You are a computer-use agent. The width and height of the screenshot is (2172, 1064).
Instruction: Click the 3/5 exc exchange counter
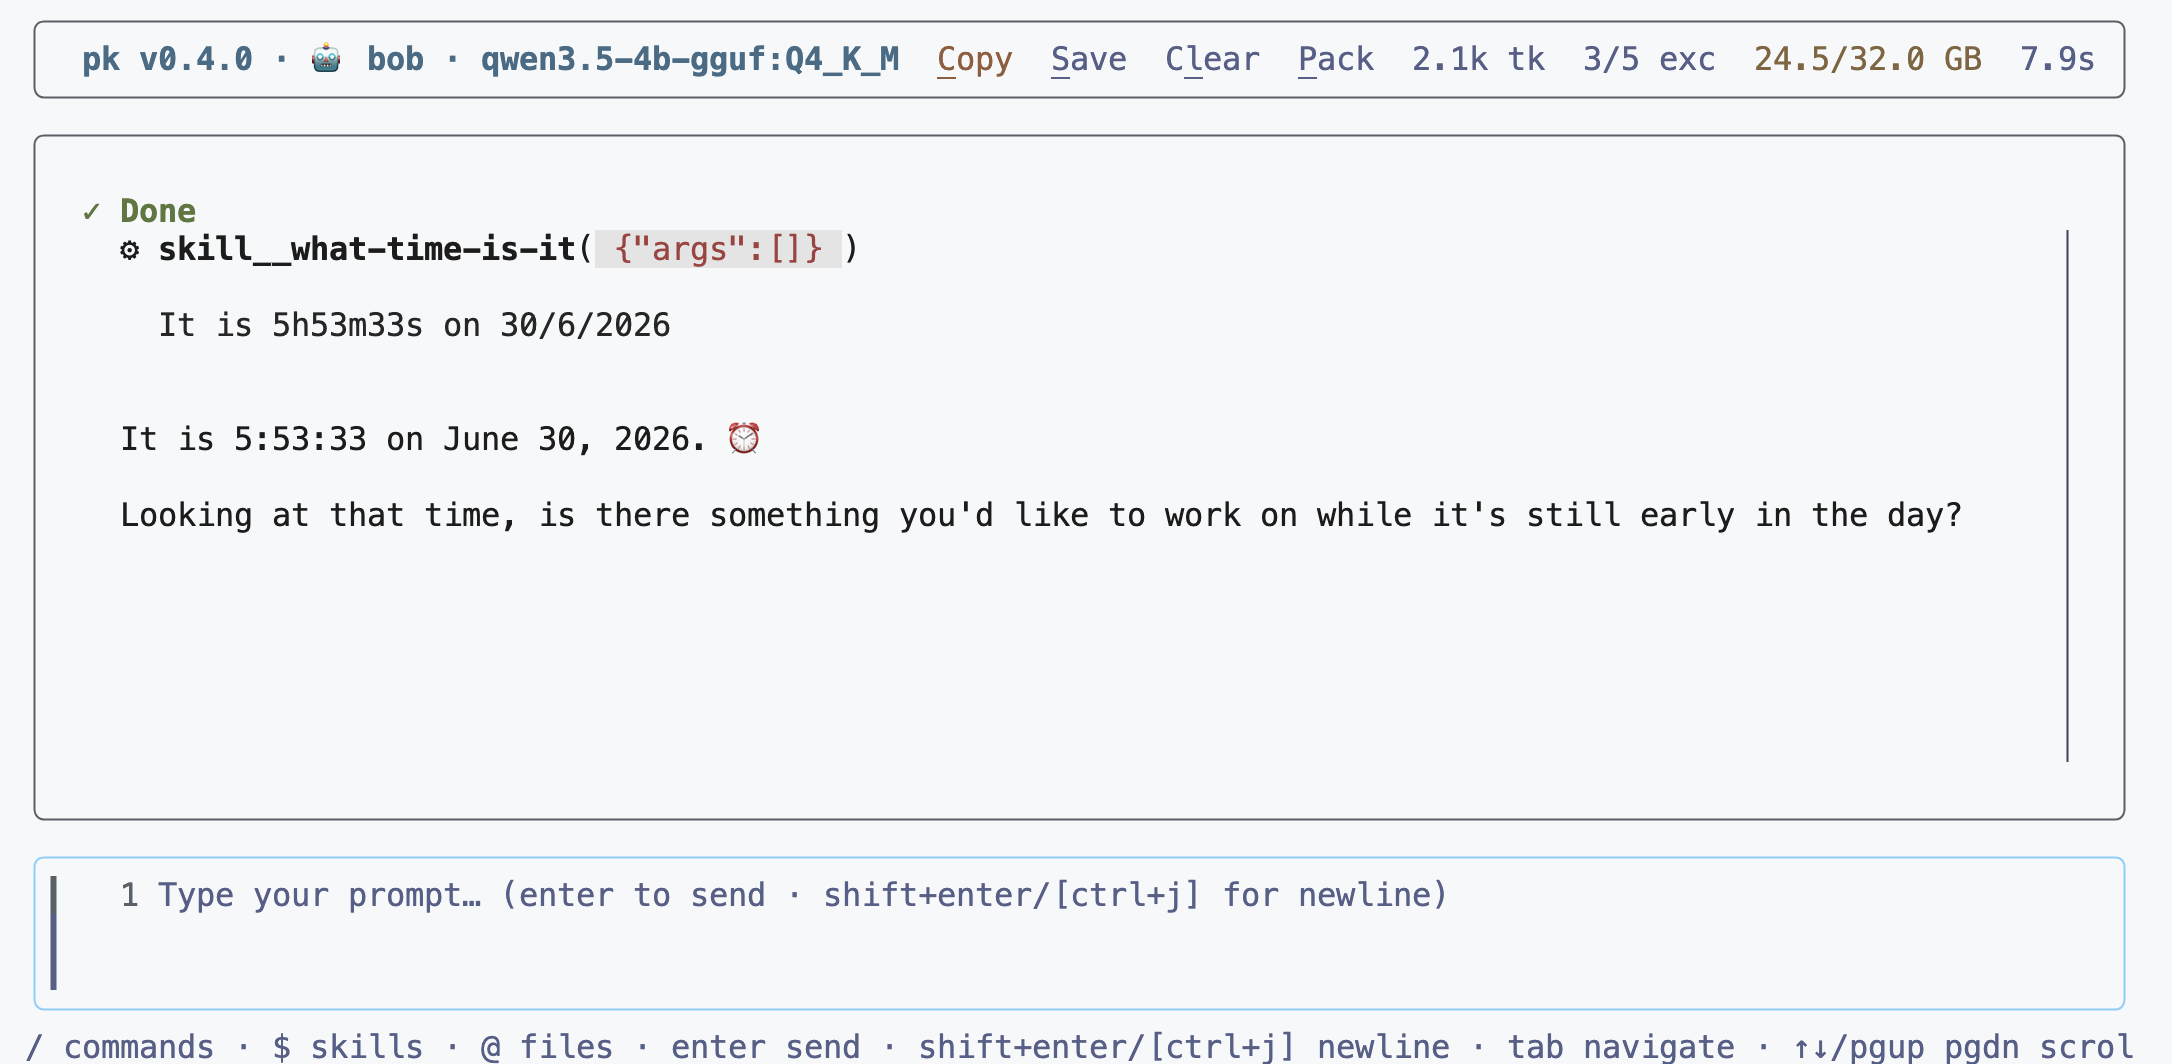pyautogui.click(x=1649, y=60)
